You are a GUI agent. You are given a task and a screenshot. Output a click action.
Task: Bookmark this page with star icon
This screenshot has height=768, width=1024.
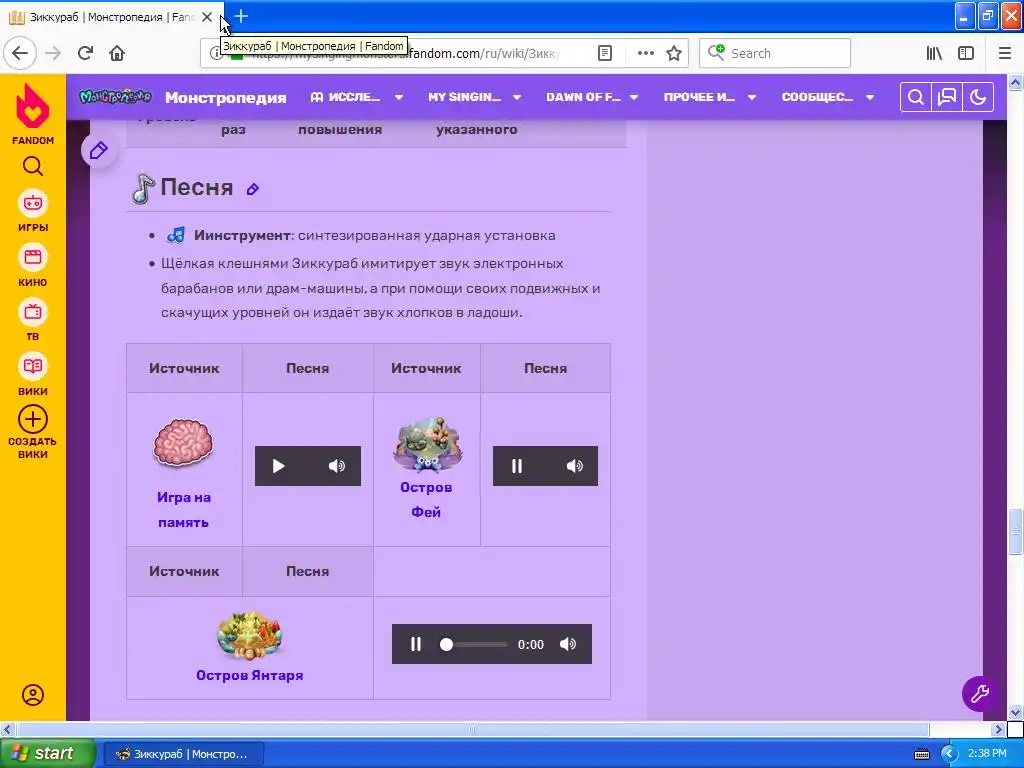point(674,53)
